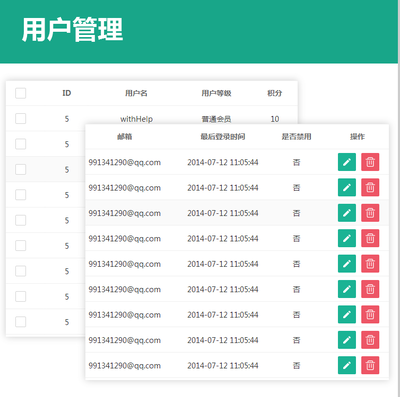The height and width of the screenshot is (397, 400).
Task: Edit the user in the eighth row
Action: 347,340
